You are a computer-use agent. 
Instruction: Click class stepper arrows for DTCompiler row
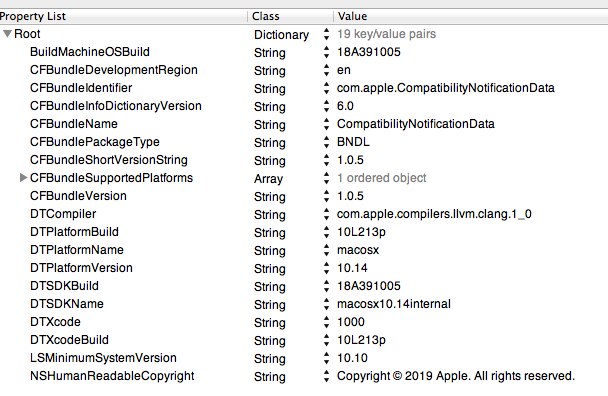pos(326,214)
